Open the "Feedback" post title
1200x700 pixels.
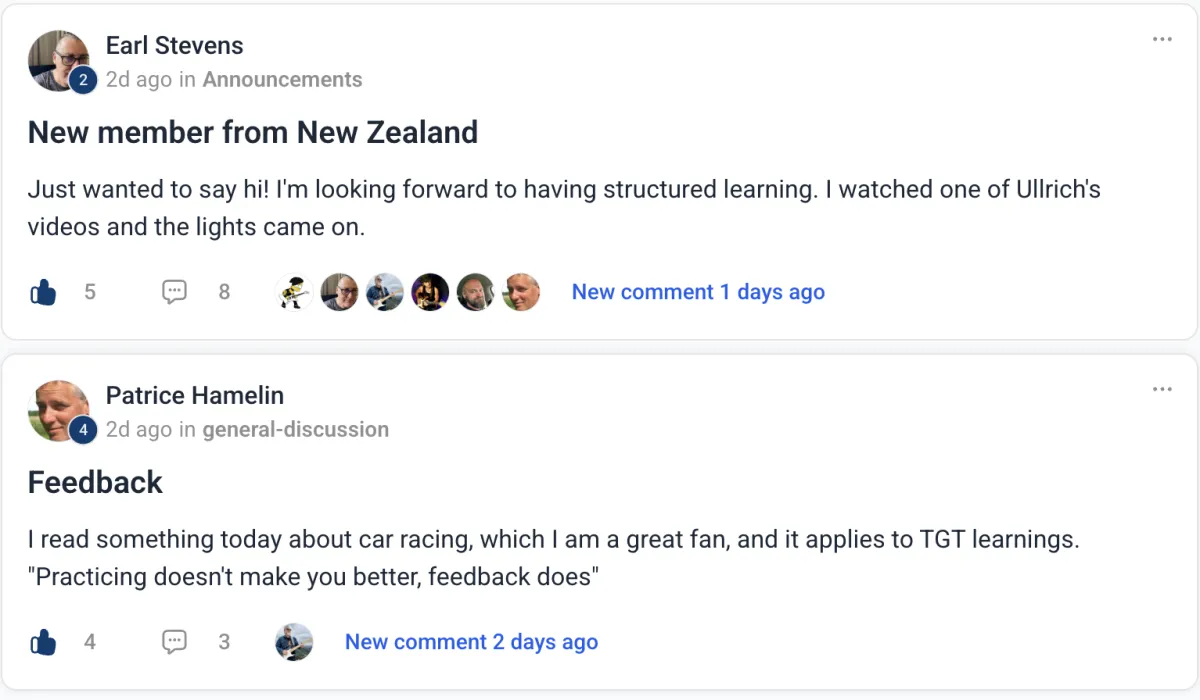tap(95, 482)
